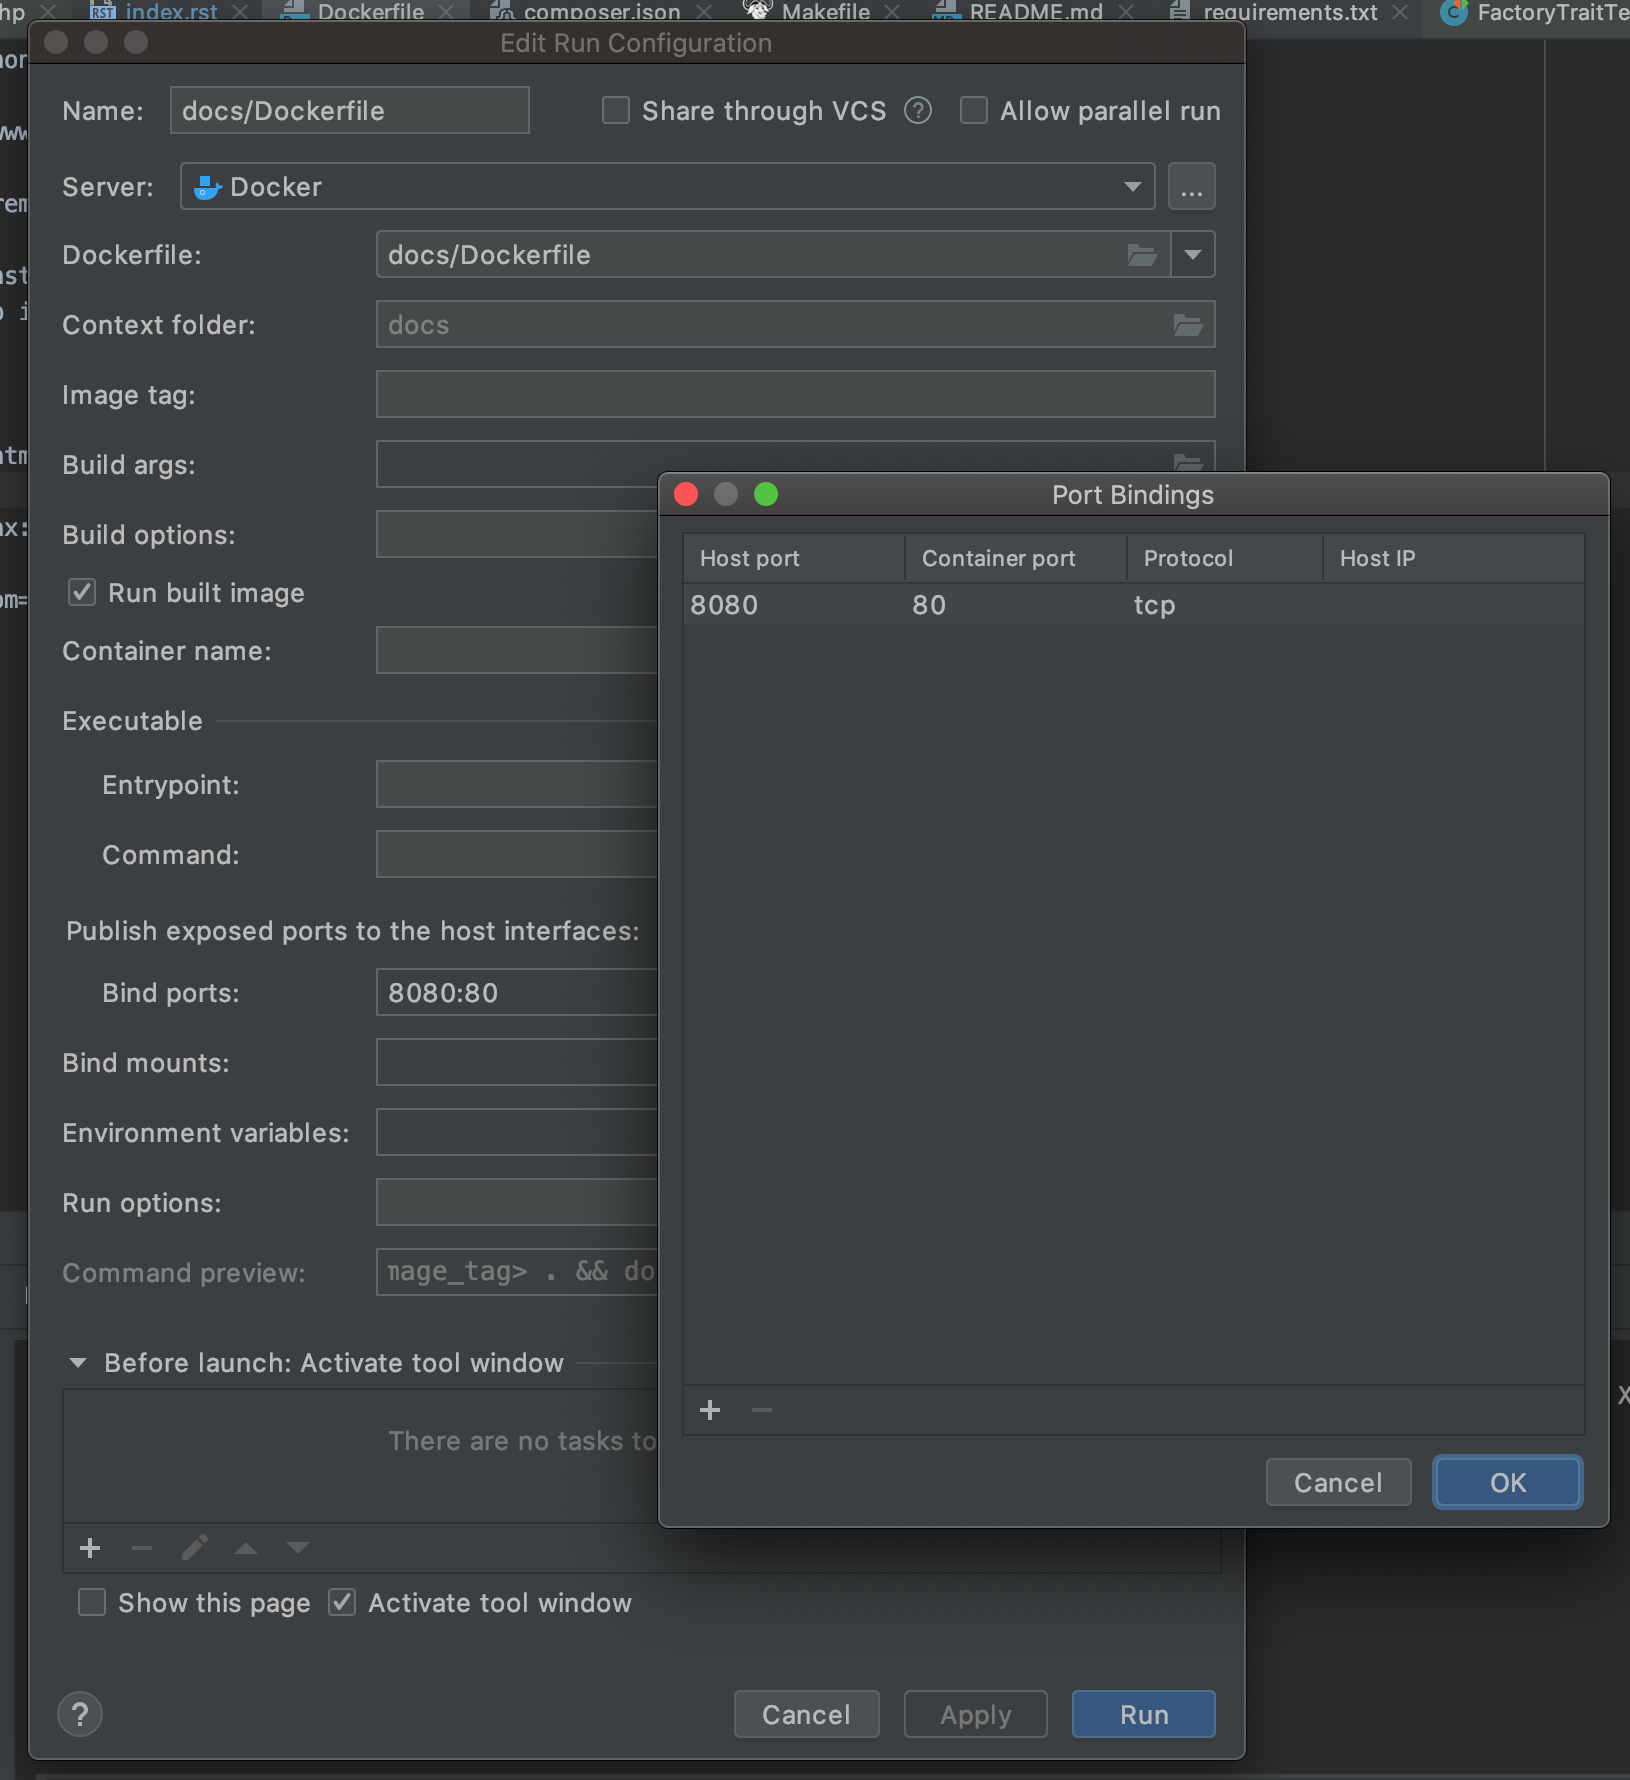Focus the Build options input field
Viewport: 1630px width, 1780px height.
point(516,534)
